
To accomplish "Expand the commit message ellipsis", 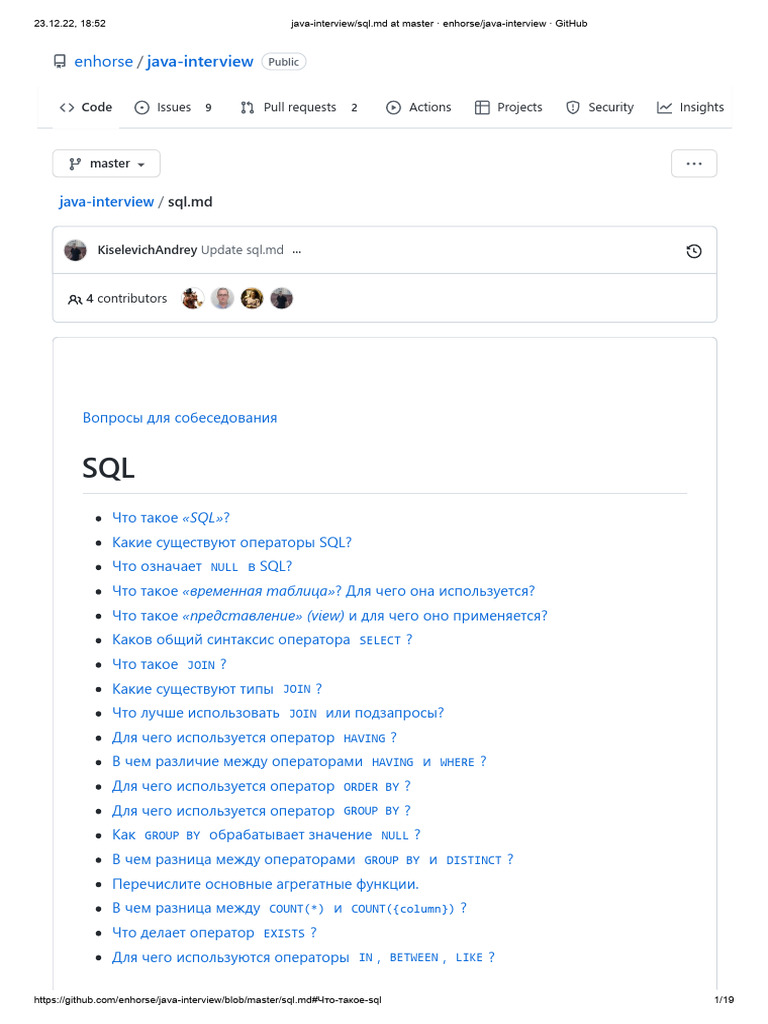I will 295,250.
